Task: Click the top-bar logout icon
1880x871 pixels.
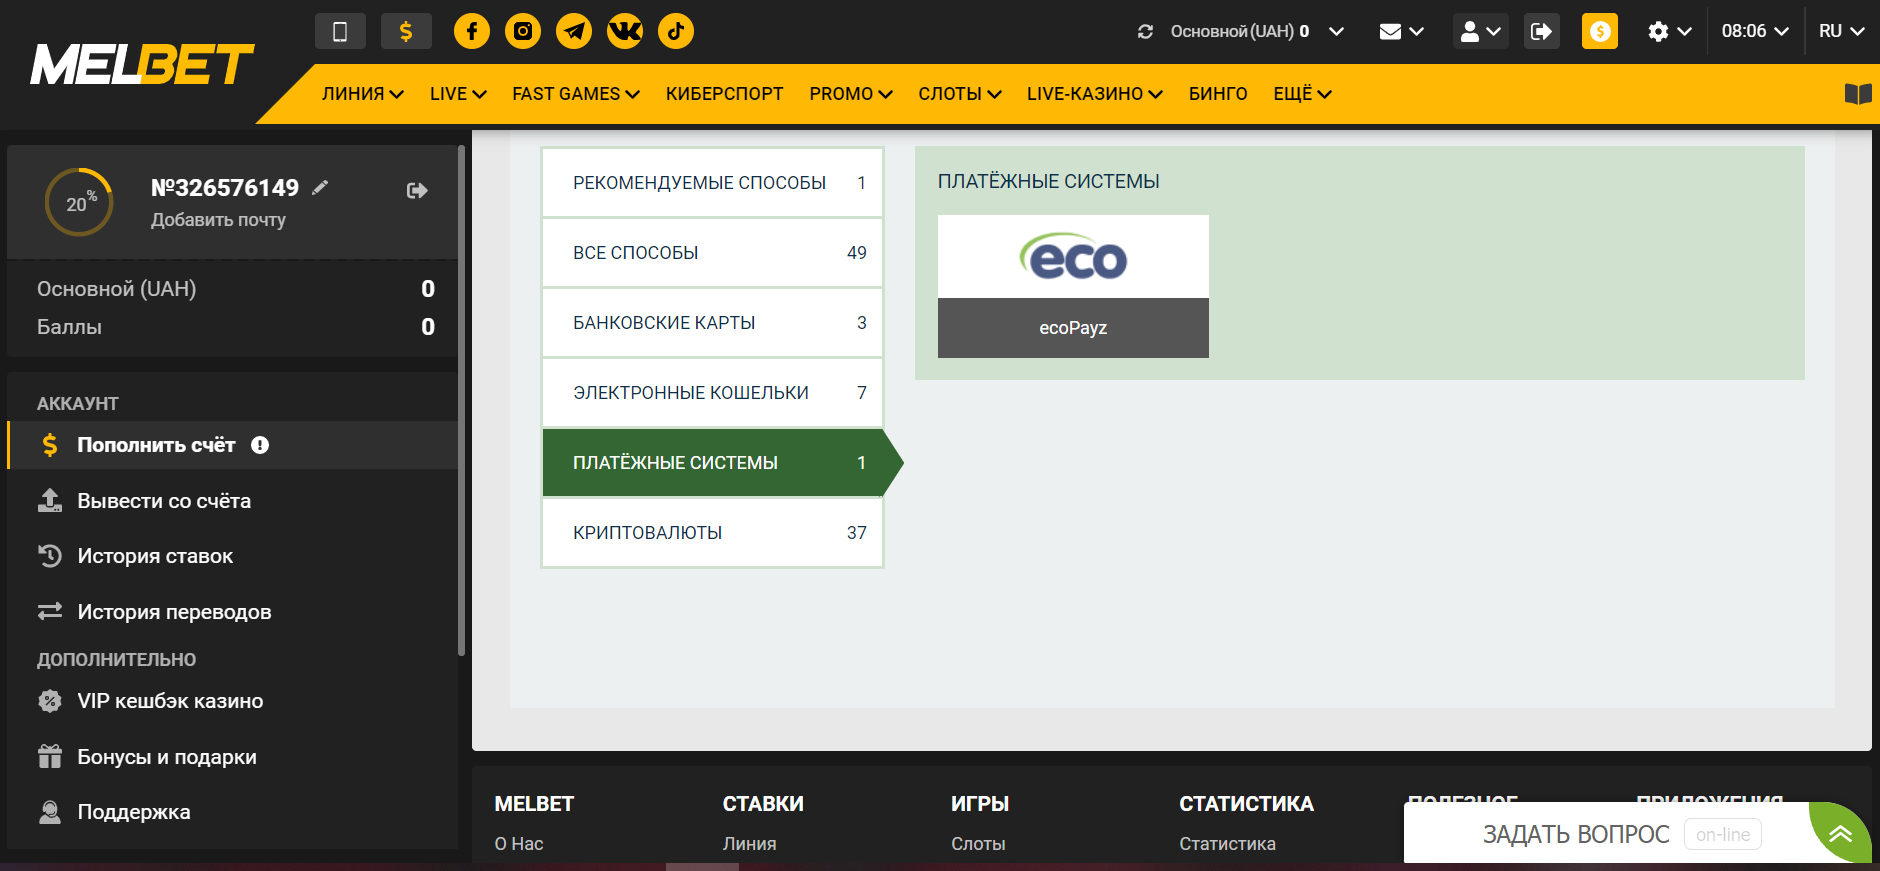Action: (x=1542, y=32)
